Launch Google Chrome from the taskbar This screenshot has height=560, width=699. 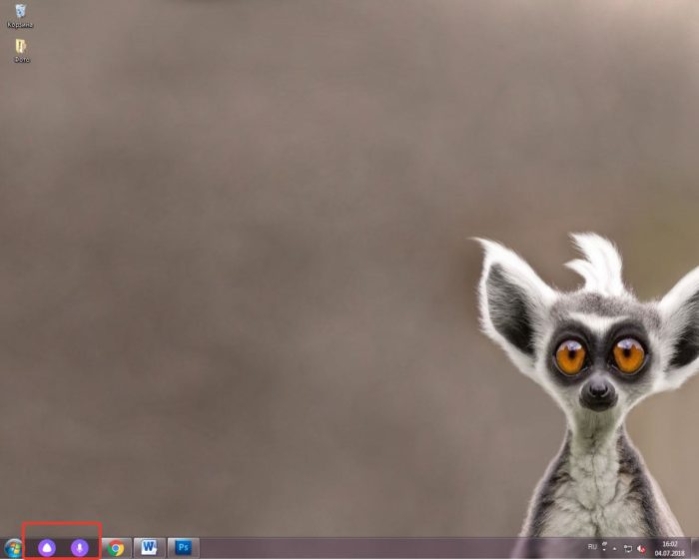coord(116,548)
